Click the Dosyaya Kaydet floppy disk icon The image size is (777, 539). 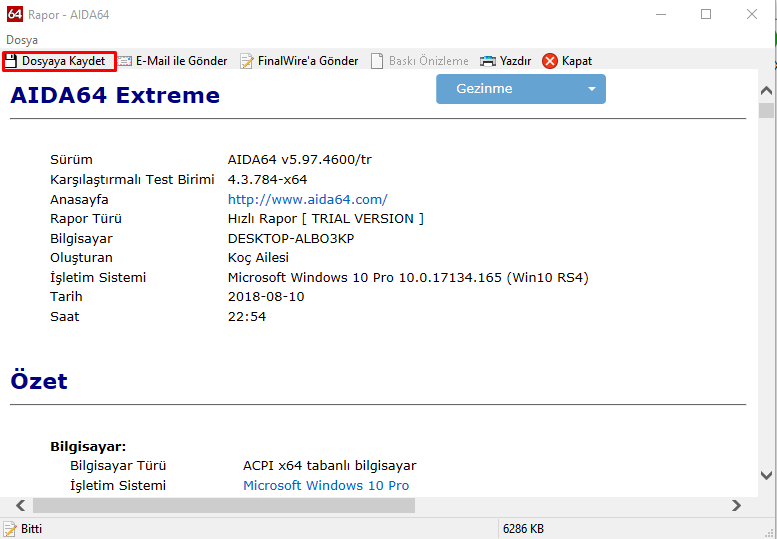[10, 61]
